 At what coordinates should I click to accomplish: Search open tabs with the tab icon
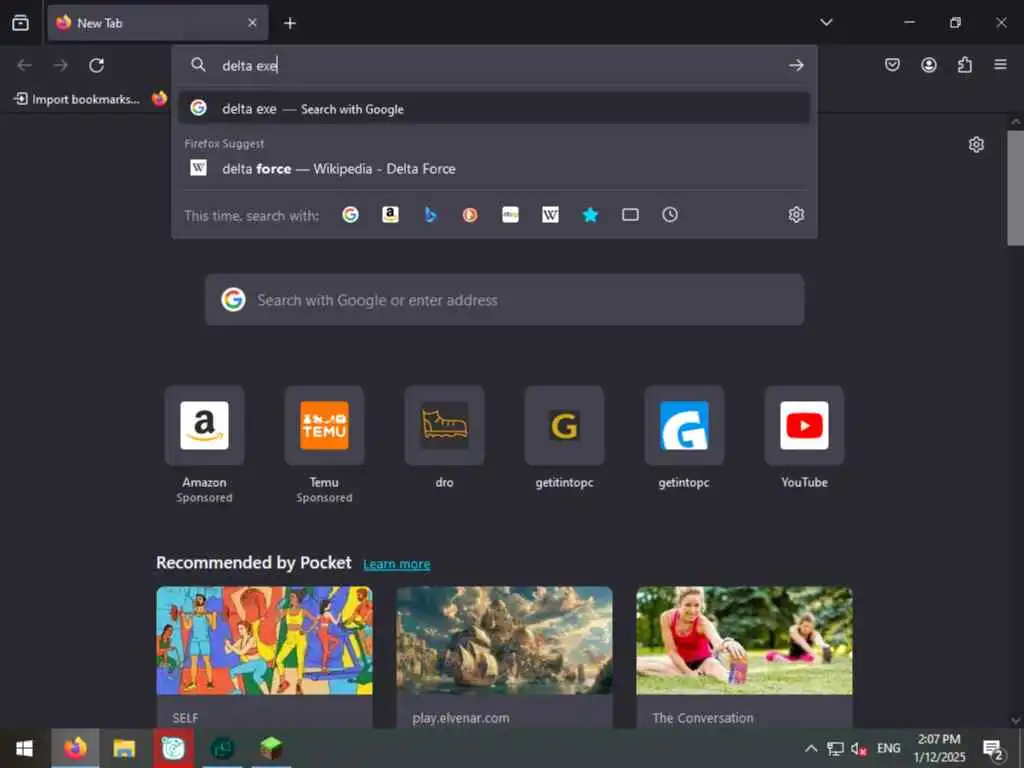pyautogui.click(x=630, y=215)
